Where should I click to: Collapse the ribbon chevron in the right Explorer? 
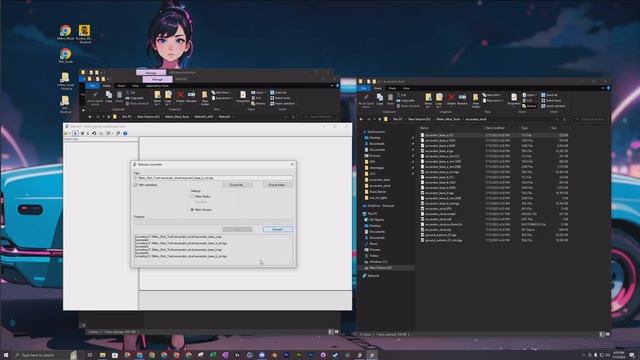603,88
